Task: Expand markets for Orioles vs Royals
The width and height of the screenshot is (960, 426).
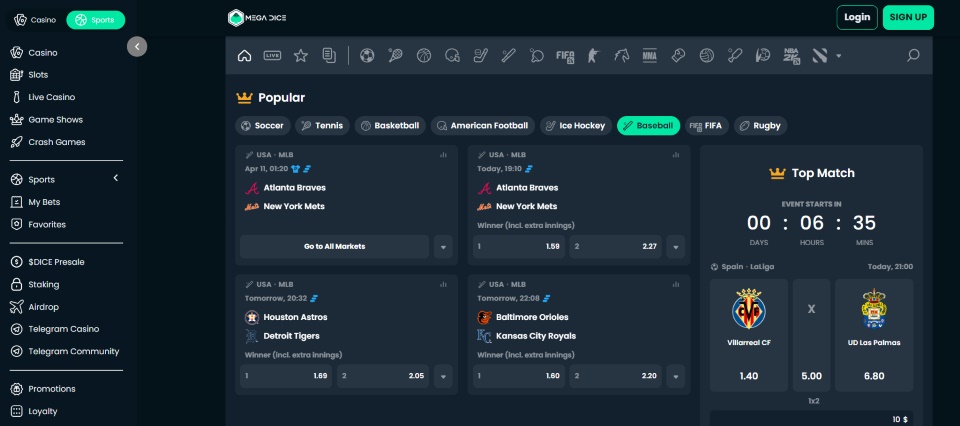Action: pyautogui.click(x=676, y=376)
